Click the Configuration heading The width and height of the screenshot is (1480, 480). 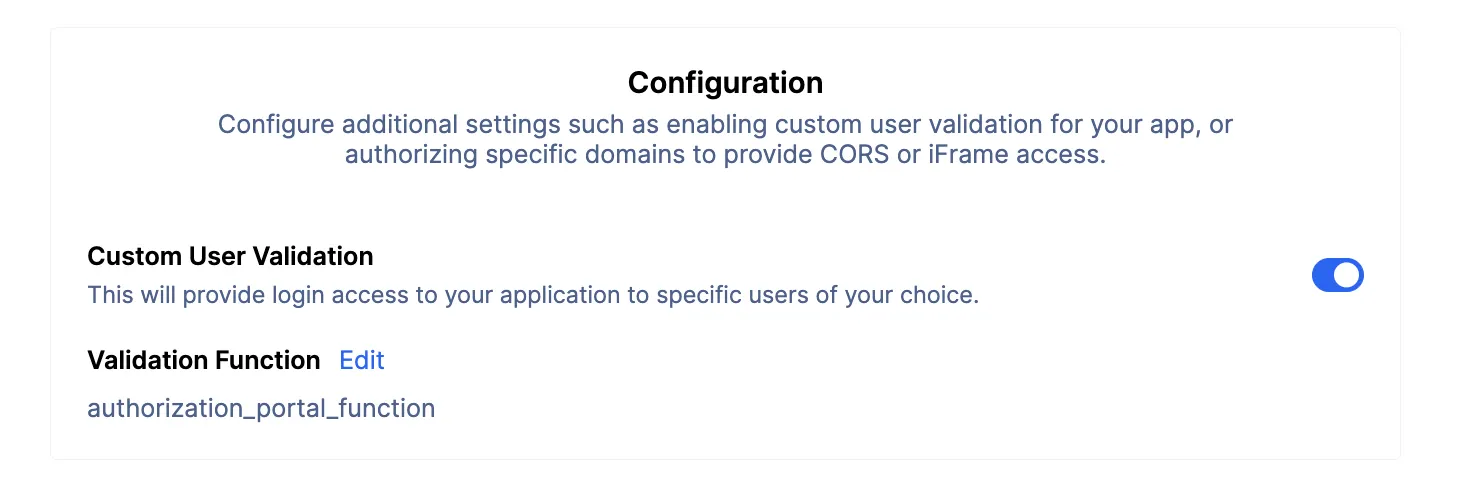point(726,82)
